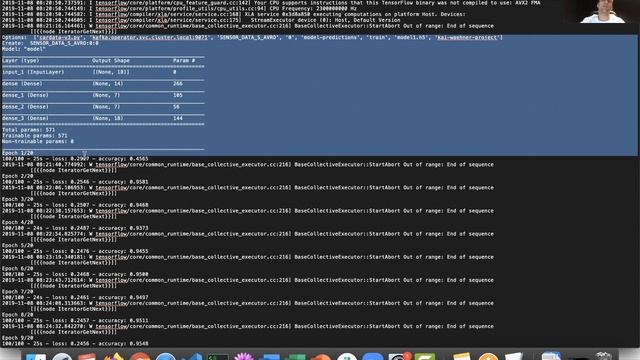
Task: Click output shape in the dense_3 row
Action: tap(108, 118)
